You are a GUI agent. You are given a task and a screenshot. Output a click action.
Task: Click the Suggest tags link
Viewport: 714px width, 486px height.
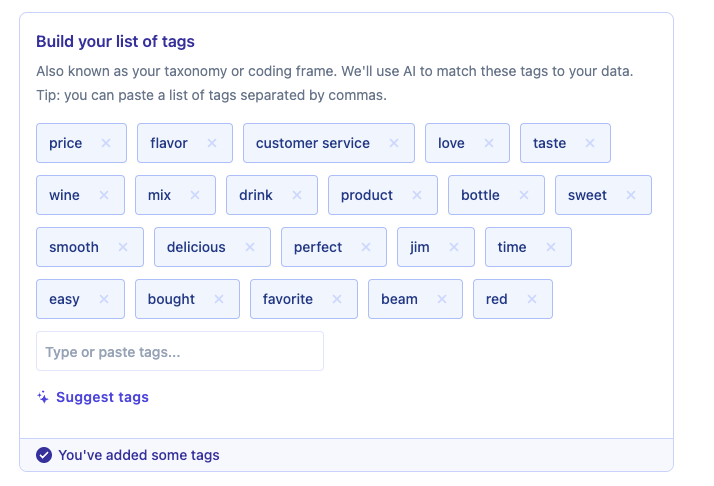point(102,397)
